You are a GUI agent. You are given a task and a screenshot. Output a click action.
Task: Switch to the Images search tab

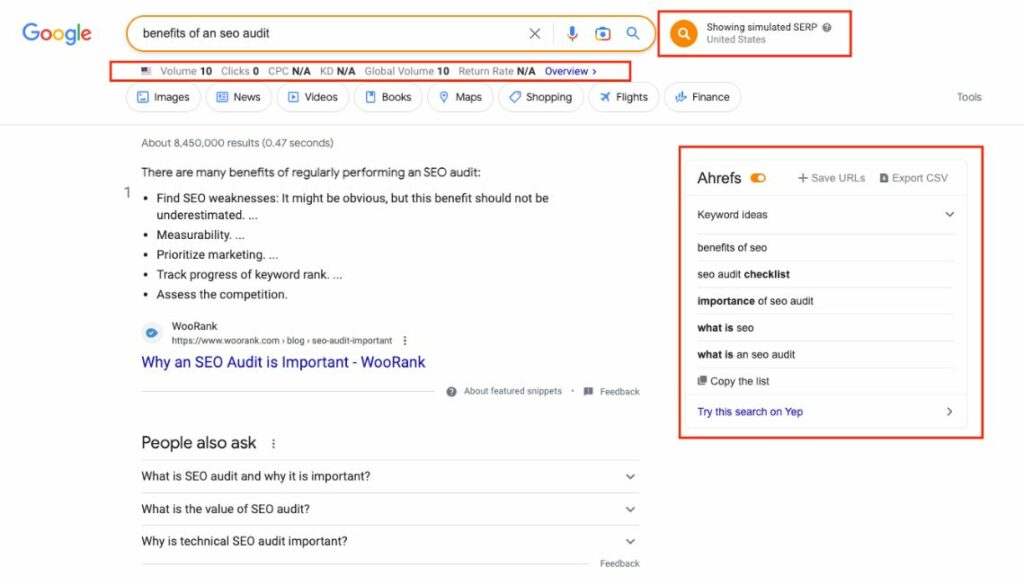(x=163, y=97)
